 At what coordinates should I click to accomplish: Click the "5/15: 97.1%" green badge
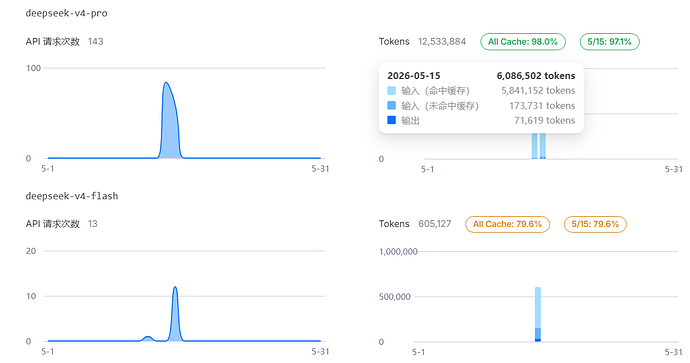click(609, 42)
